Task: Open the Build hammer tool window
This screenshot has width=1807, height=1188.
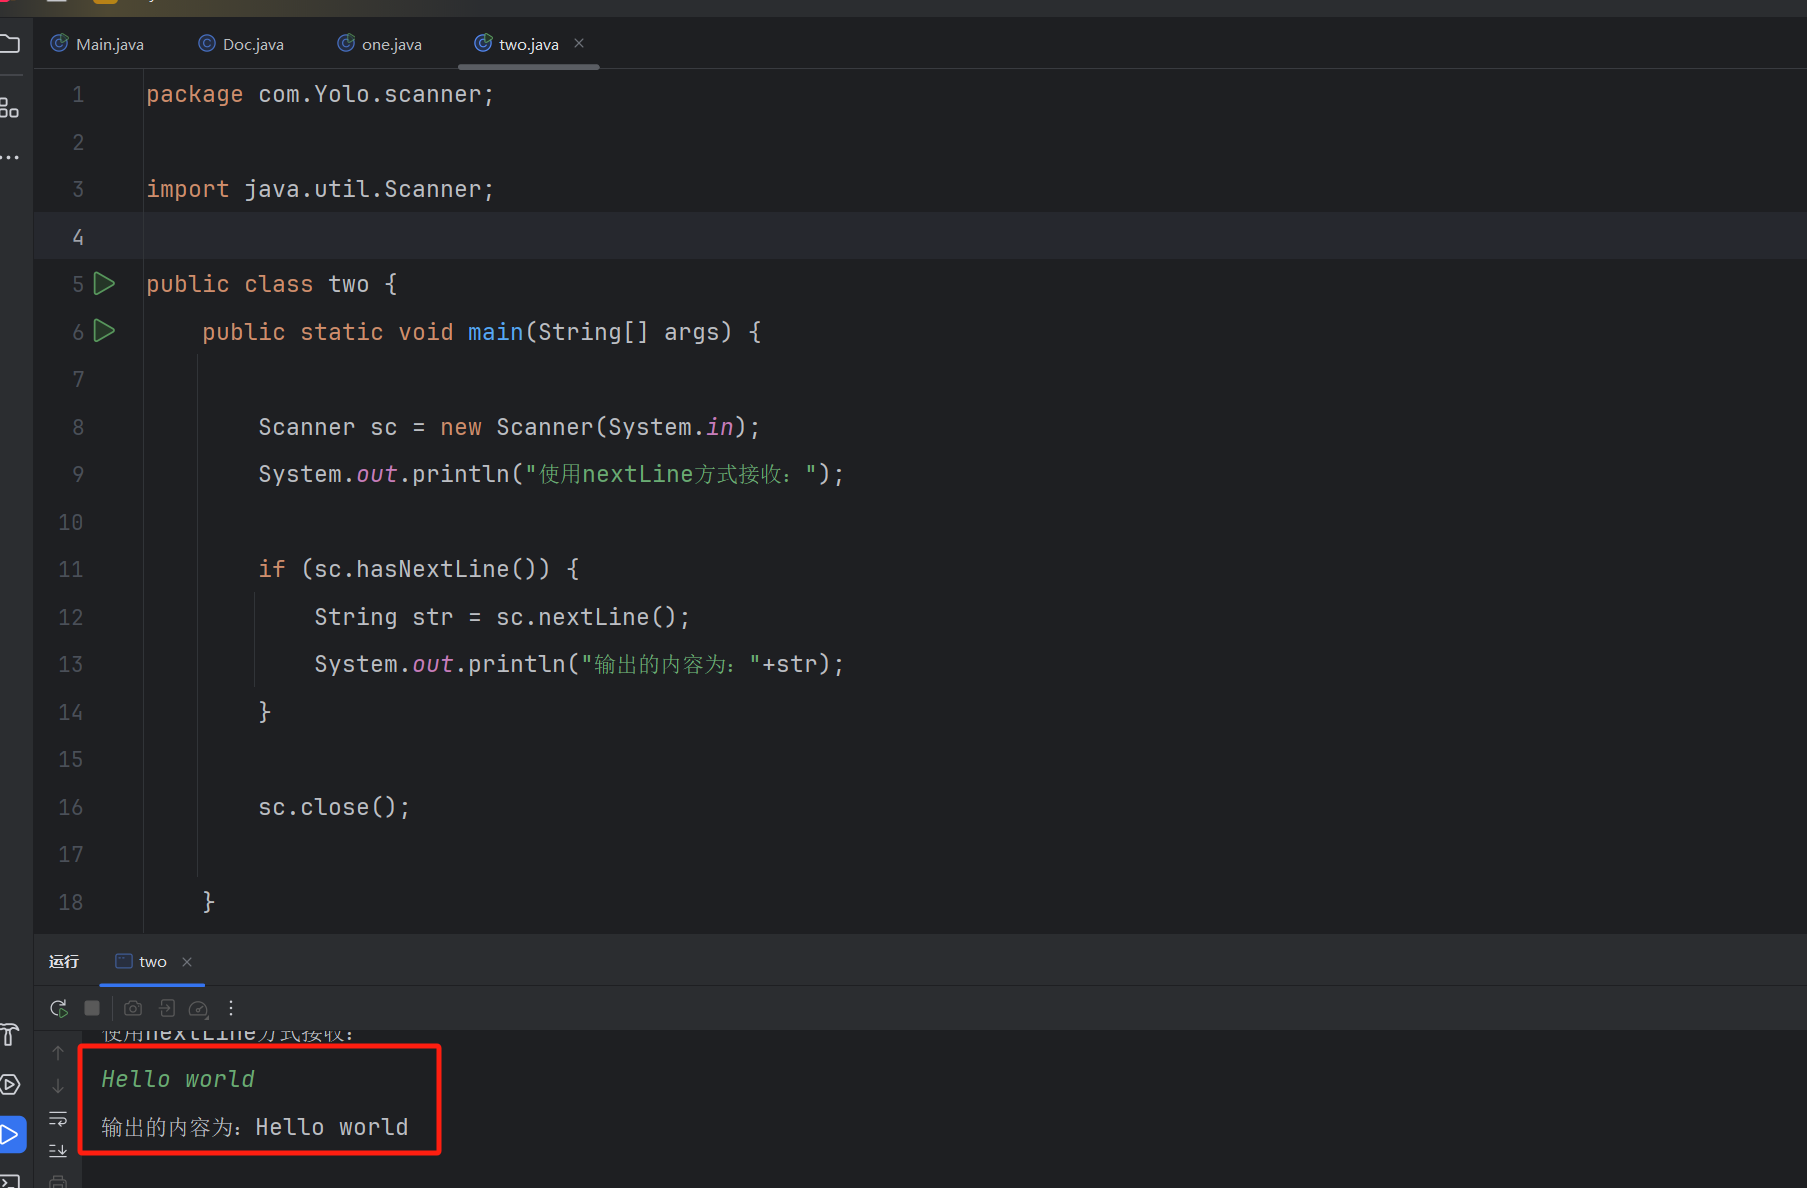Action: 10,1034
